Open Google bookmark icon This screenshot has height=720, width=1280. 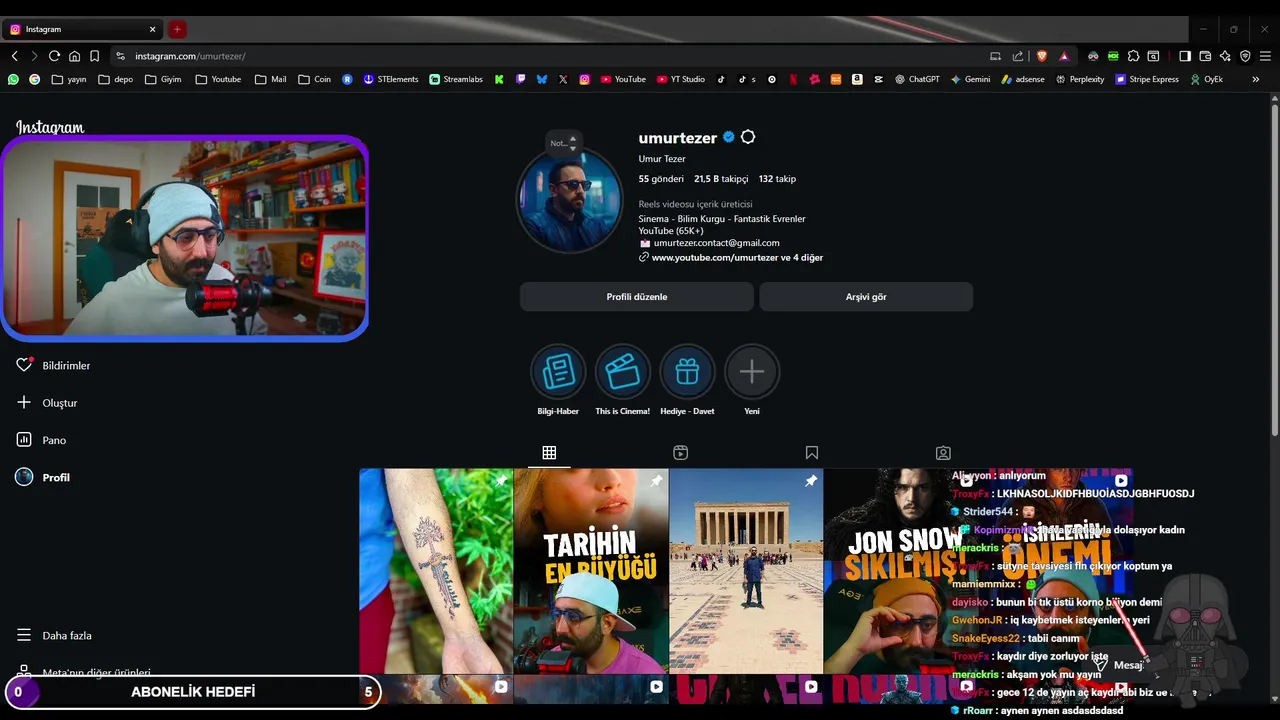pos(34,79)
